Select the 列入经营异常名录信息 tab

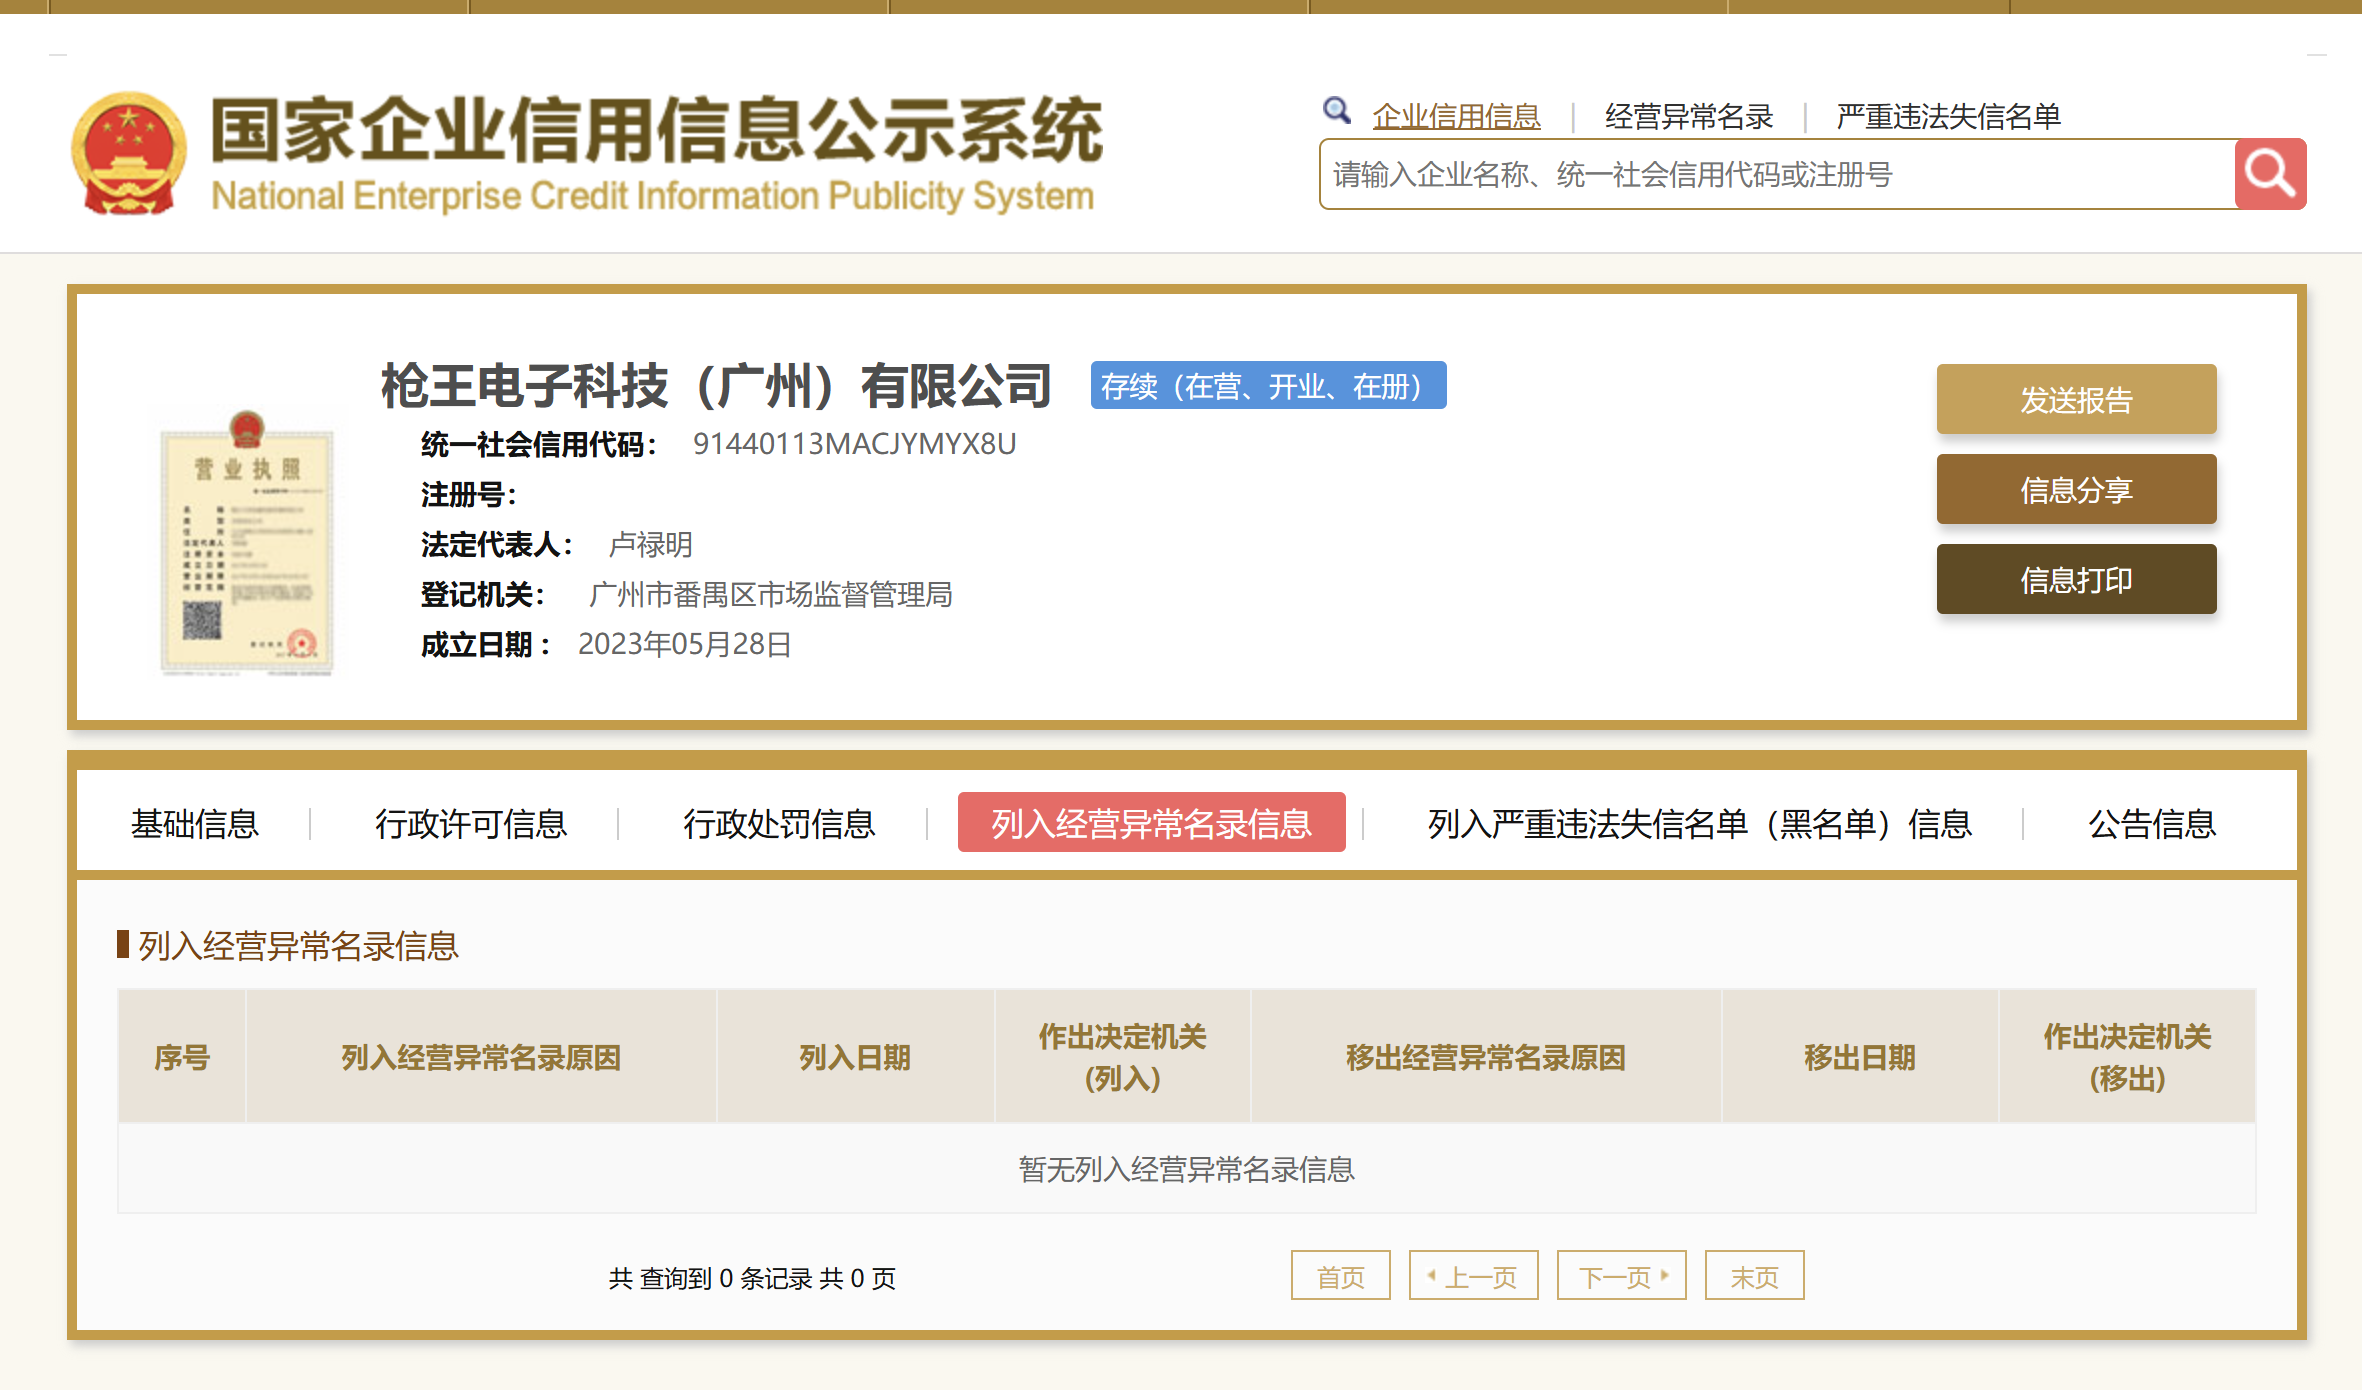pos(1151,824)
